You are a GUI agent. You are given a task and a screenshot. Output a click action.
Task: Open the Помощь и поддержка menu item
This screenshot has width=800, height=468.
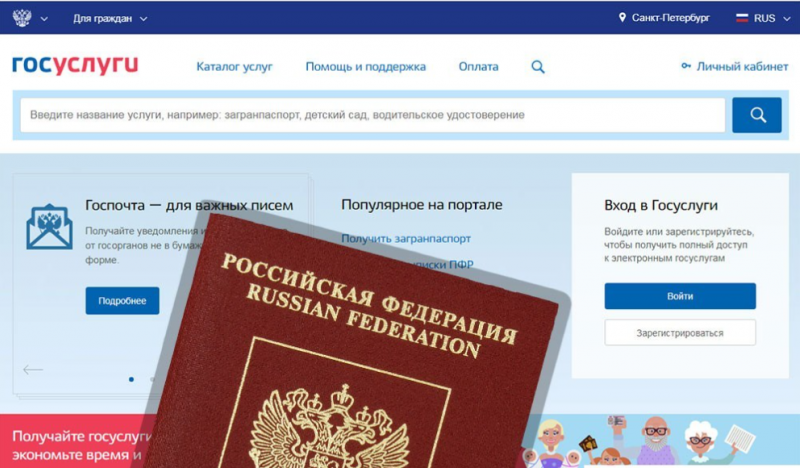(365, 66)
